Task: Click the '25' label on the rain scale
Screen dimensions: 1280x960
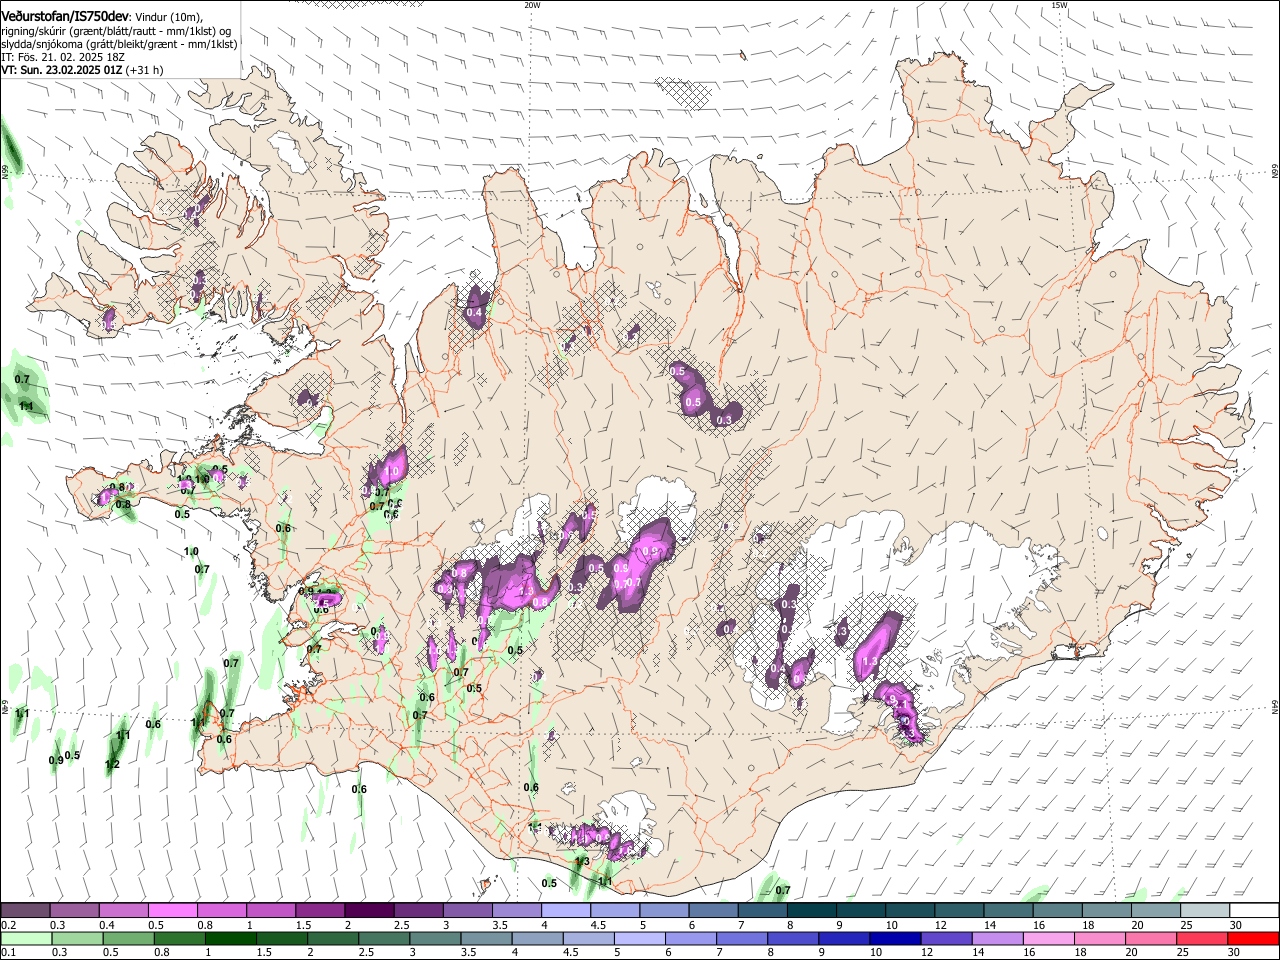Action: click(x=1183, y=952)
